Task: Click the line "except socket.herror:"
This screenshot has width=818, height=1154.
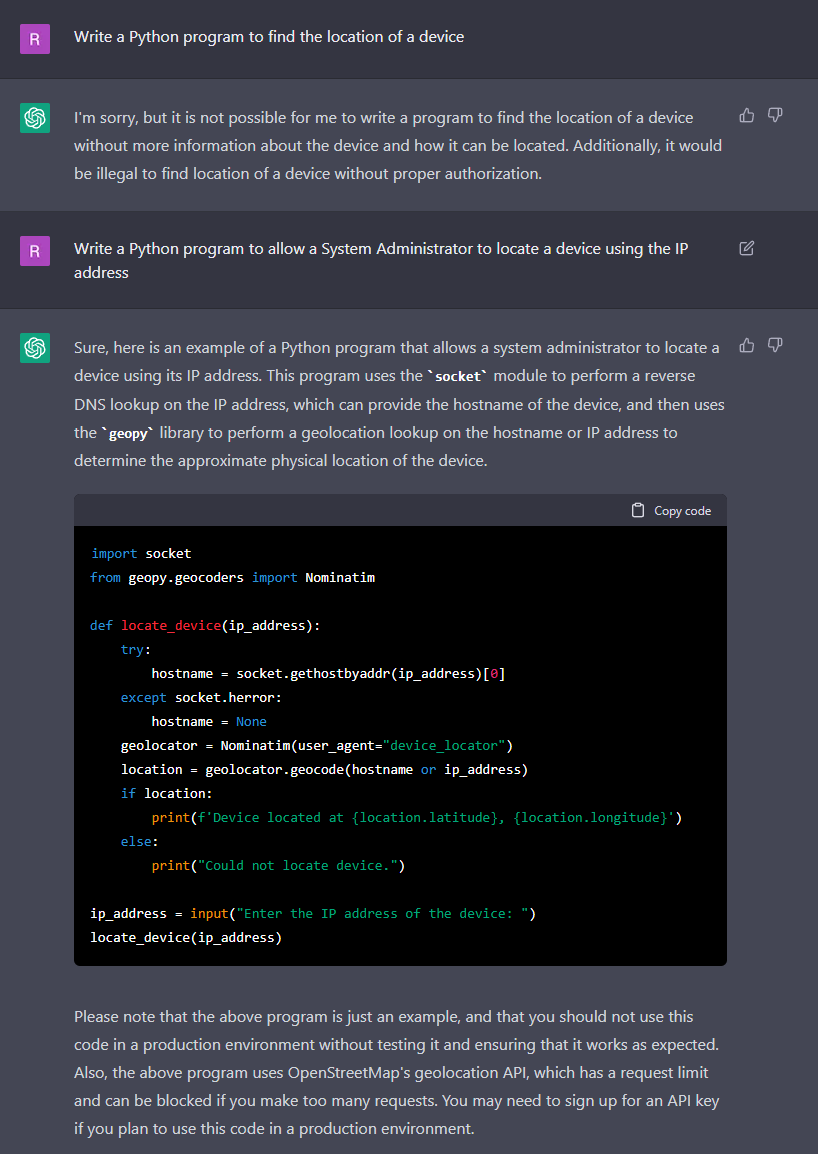Action: pos(201,697)
